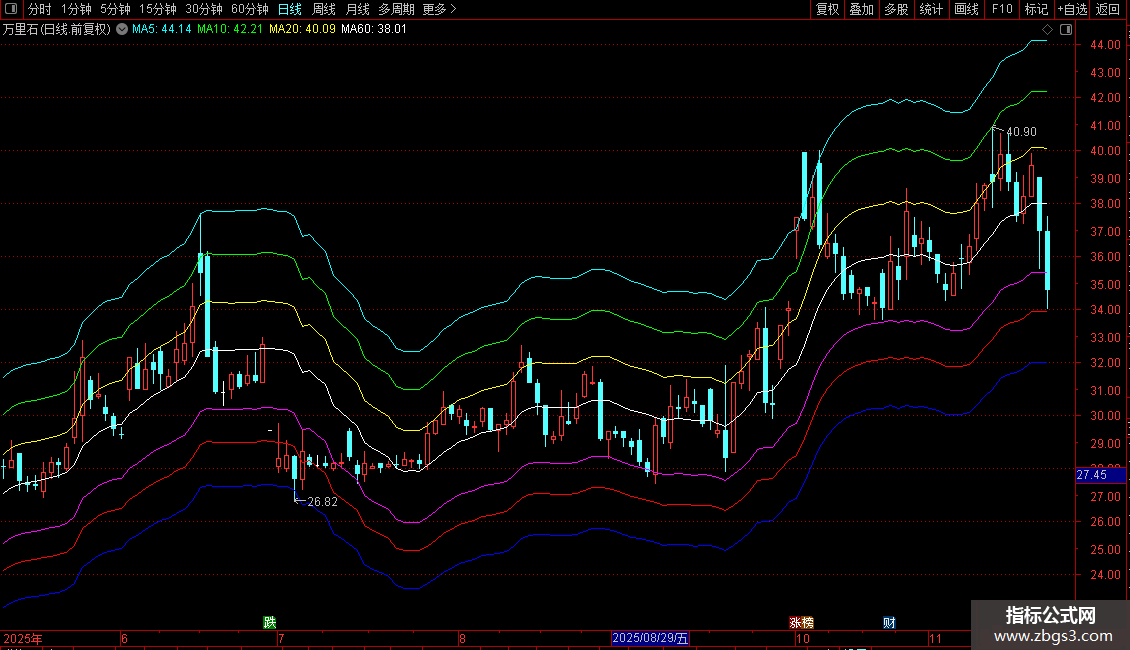
Task: Click the green 跌 event marker
Action: tap(270, 622)
